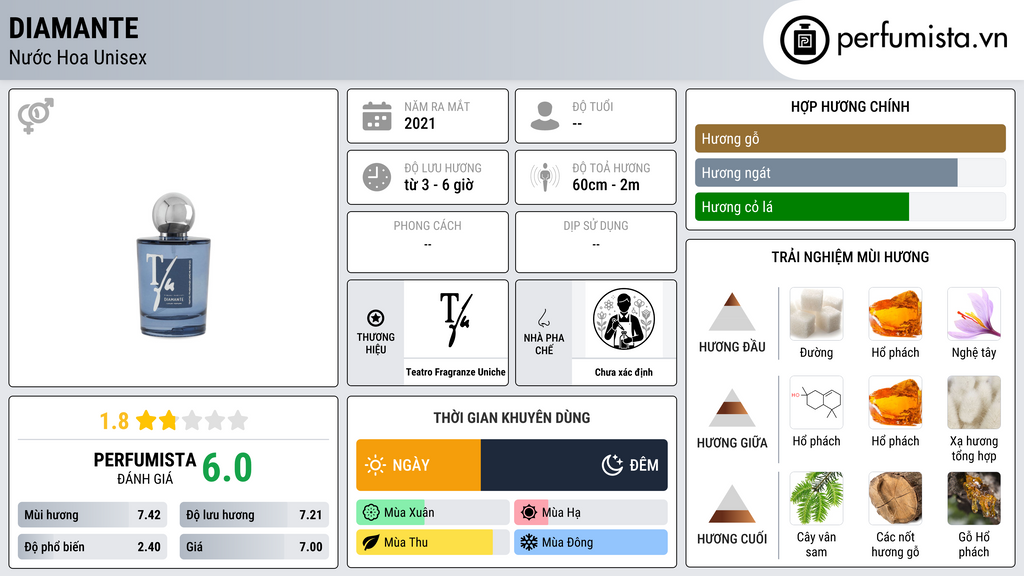1024x576 pixels.
Task: Click the brown Hương gỗ accord bar
Action: (x=850, y=138)
